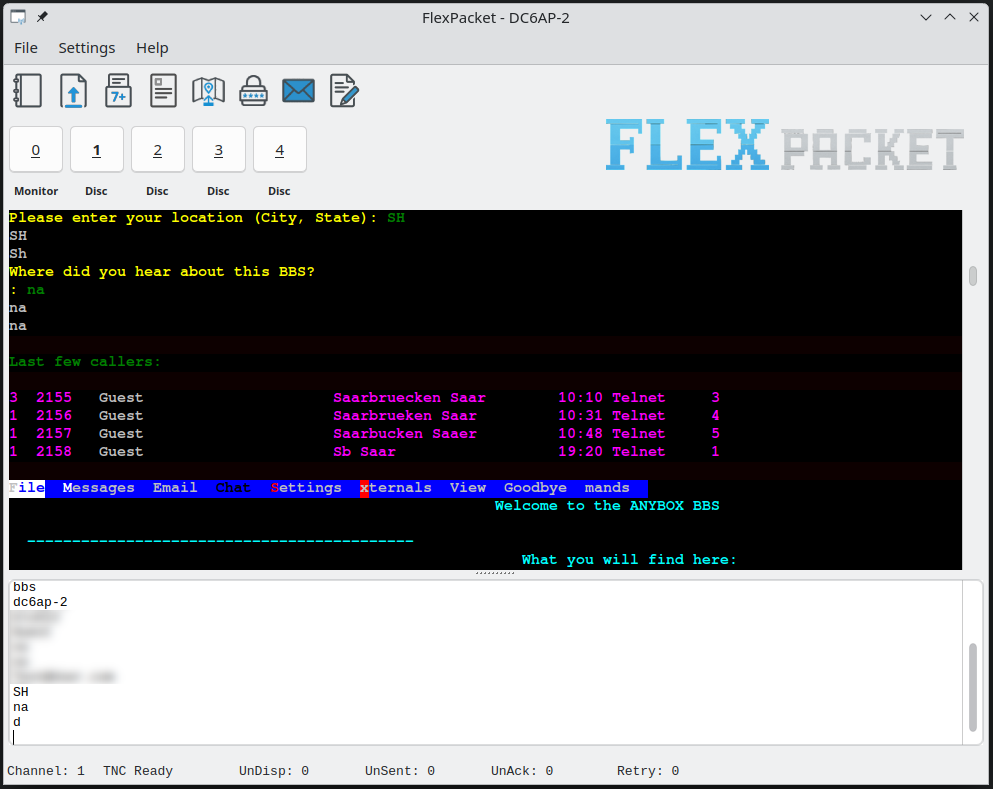
Task: Click the pin icon in title bar
Action: tap(42, 17)
